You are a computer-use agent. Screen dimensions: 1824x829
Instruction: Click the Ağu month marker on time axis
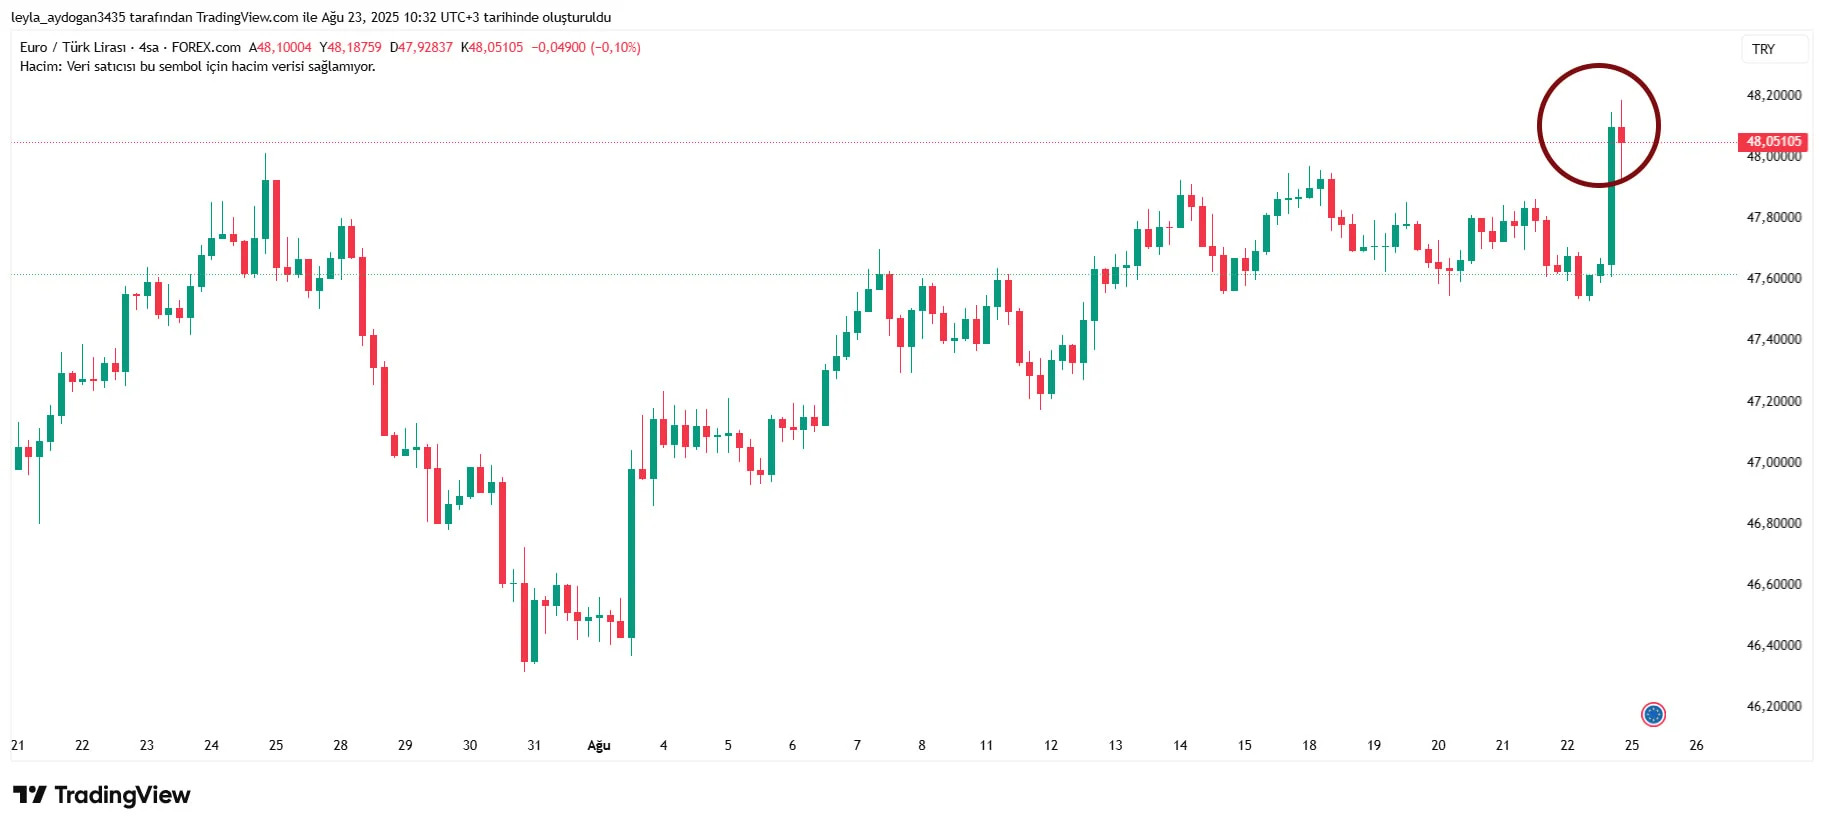(598, 745)
